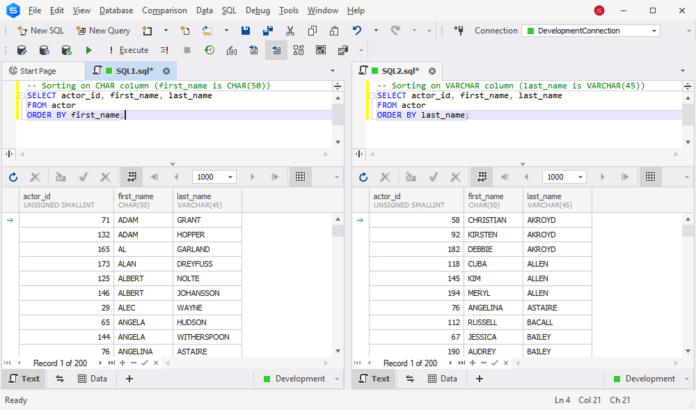This screenshot has height=410, width=696.
Task: Add a new view tab in left pane
Action: (129, 378)
